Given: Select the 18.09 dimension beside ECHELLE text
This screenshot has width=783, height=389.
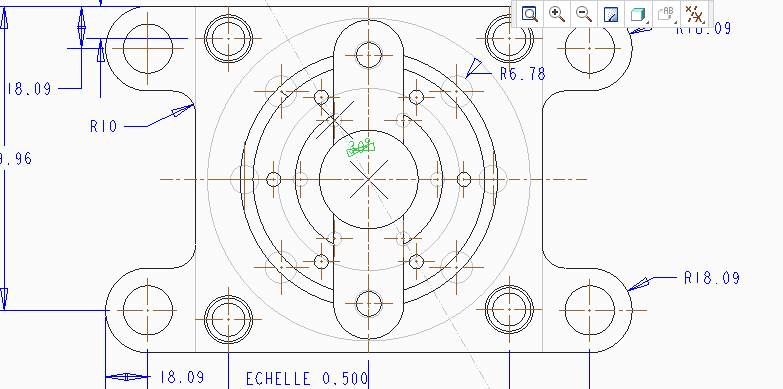Looking at the screenshot, I should (182, 377).
